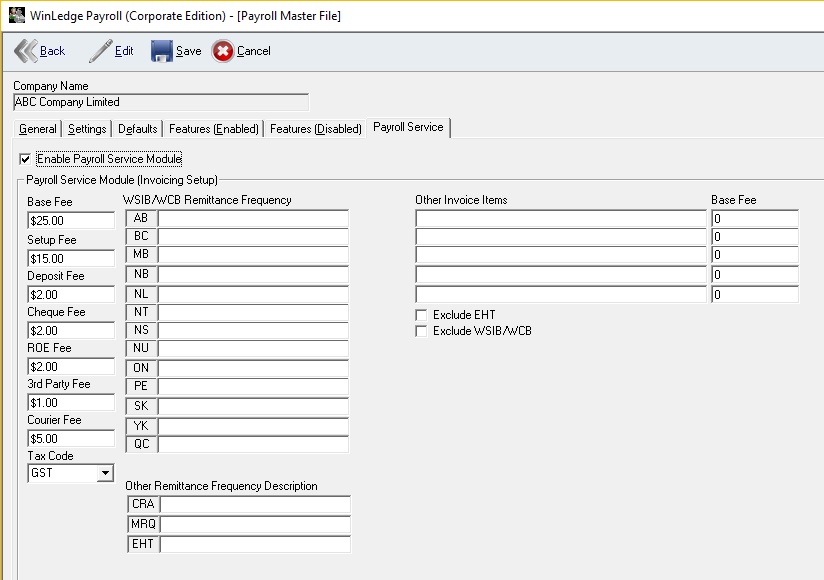
Task: Click the CRA remittance description field
Action: 255,505
